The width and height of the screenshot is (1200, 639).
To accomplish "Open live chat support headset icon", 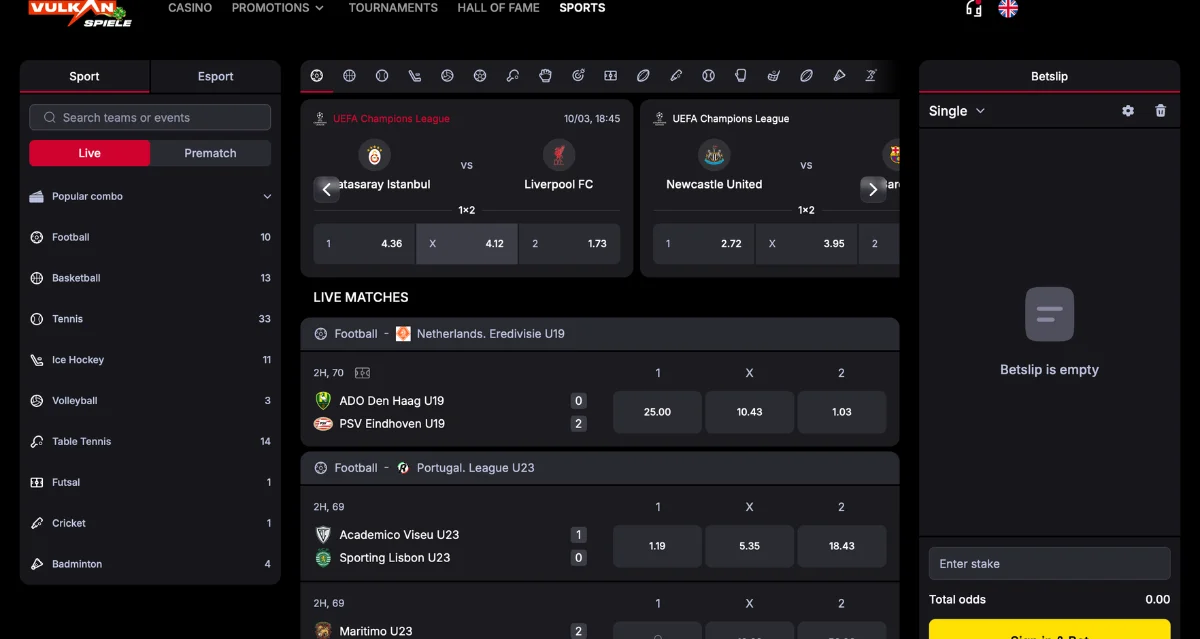I will click(x=973, y=8).
